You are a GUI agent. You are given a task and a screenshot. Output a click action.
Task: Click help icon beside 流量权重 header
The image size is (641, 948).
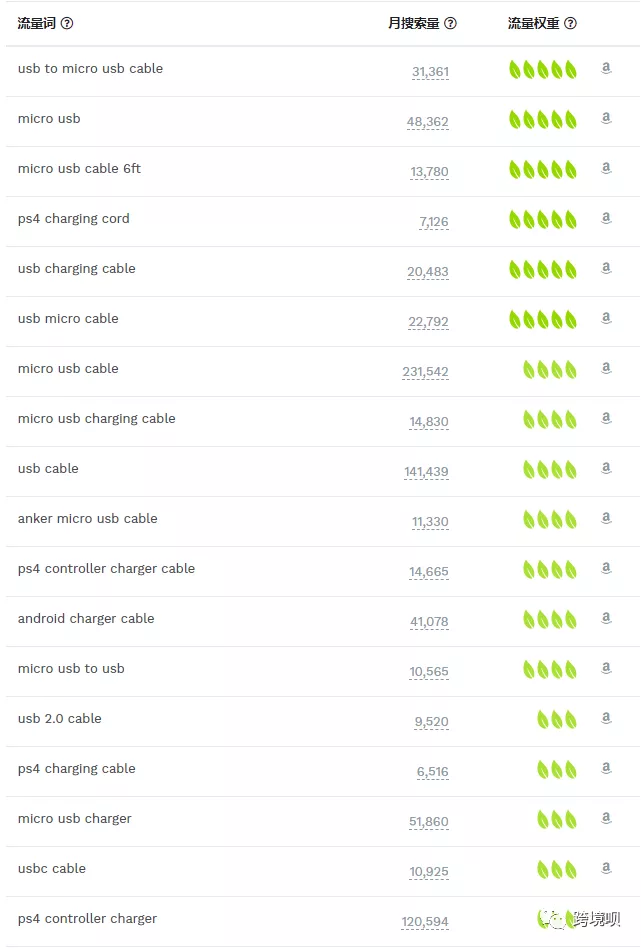570,23
